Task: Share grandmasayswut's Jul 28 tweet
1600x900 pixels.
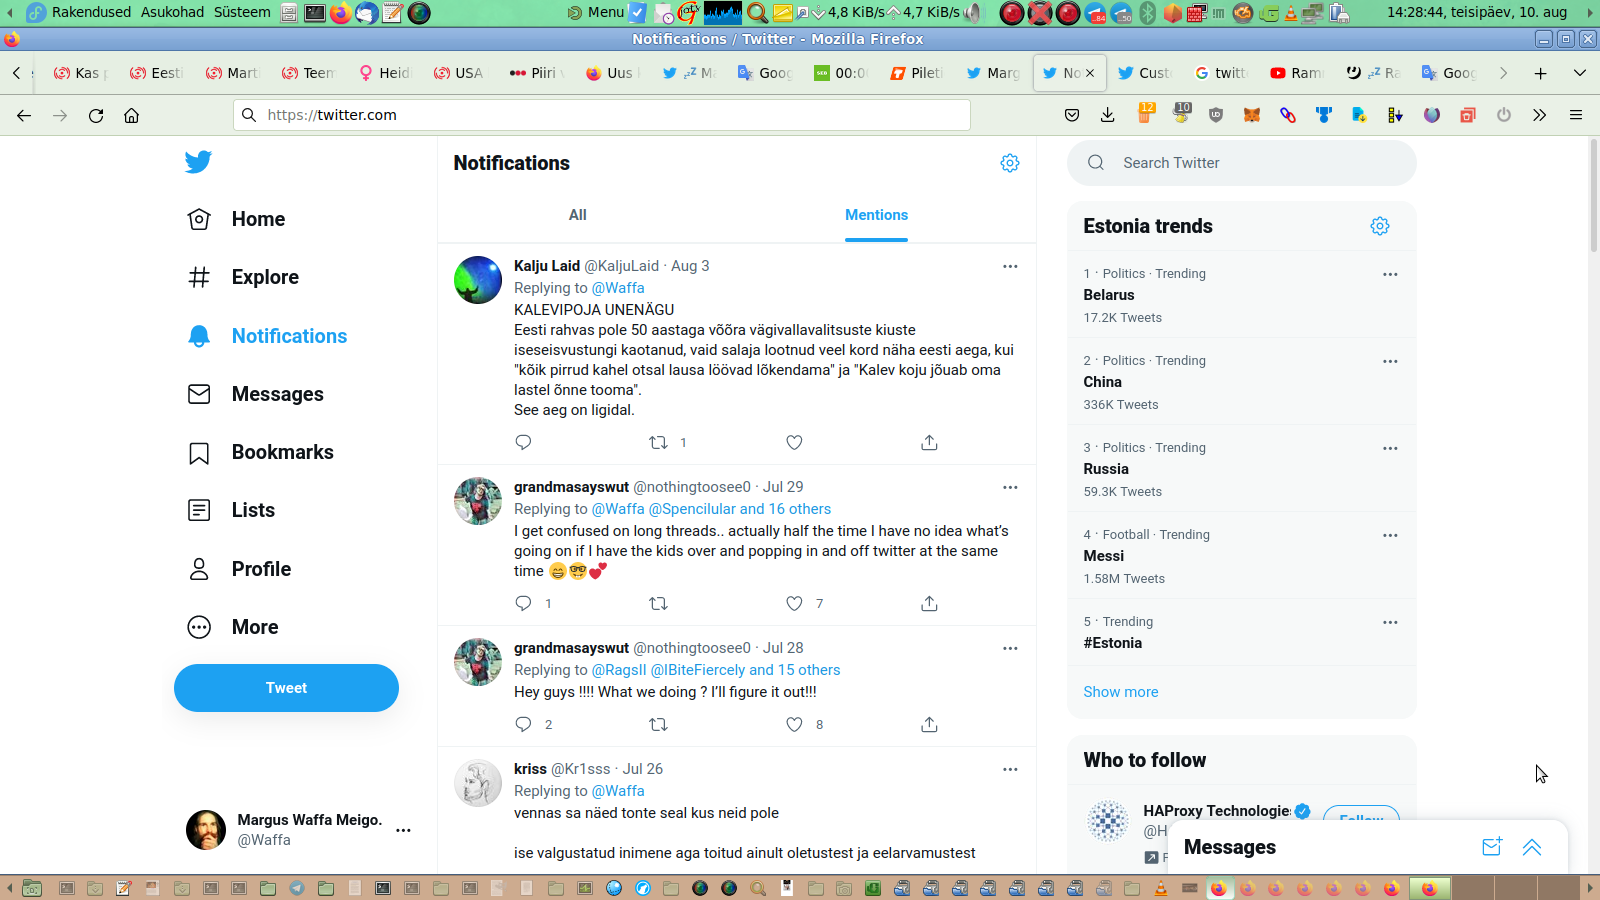Action: [929, 724]
